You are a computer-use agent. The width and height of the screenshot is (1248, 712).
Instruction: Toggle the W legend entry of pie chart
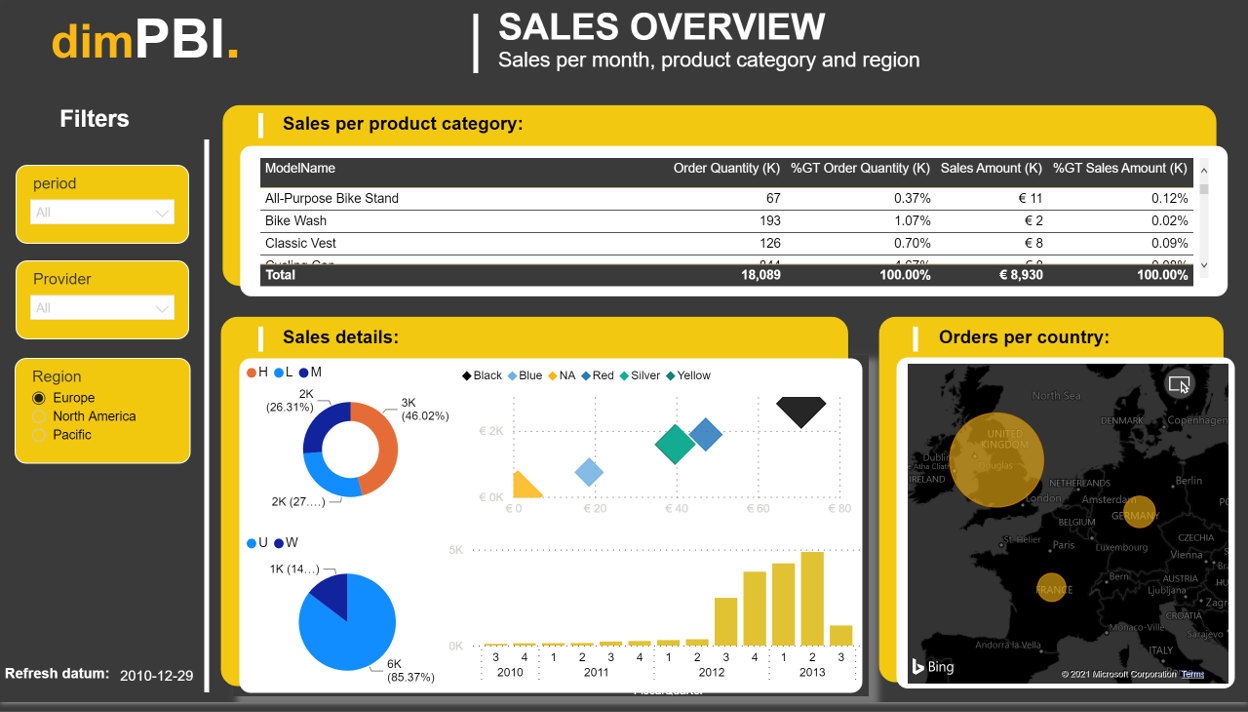(286, 543)
